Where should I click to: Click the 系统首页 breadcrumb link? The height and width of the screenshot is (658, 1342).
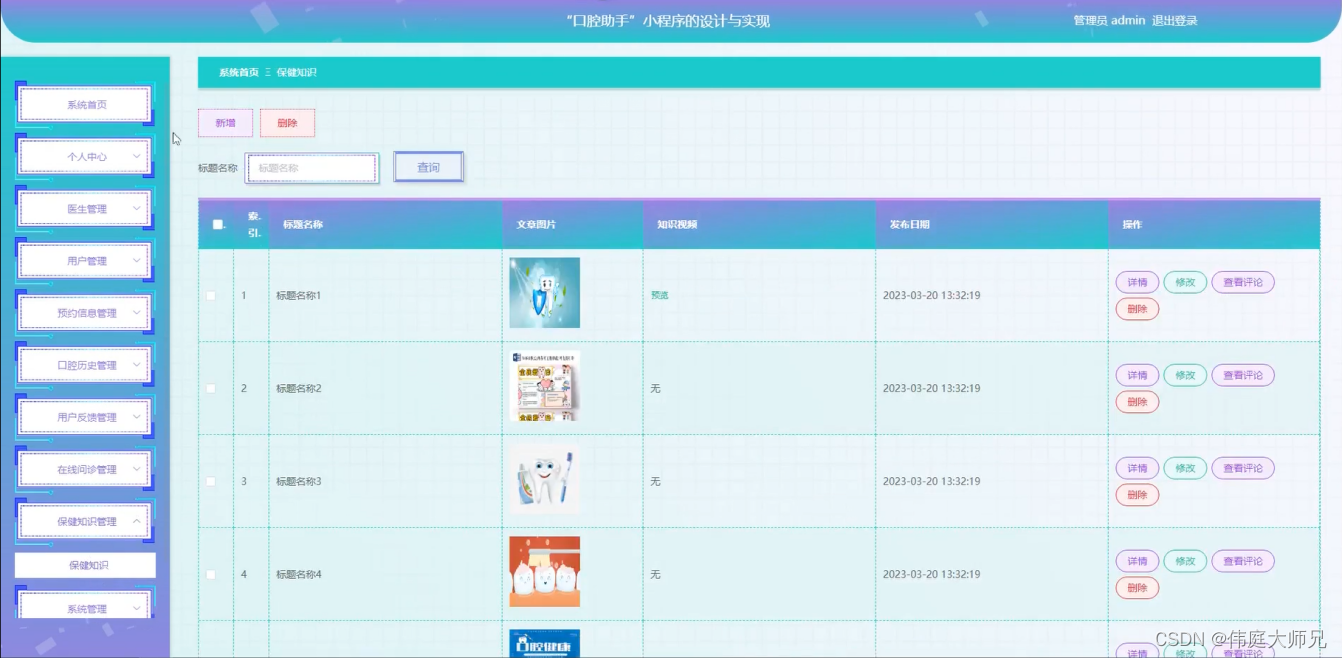click(x=239, y=72)
